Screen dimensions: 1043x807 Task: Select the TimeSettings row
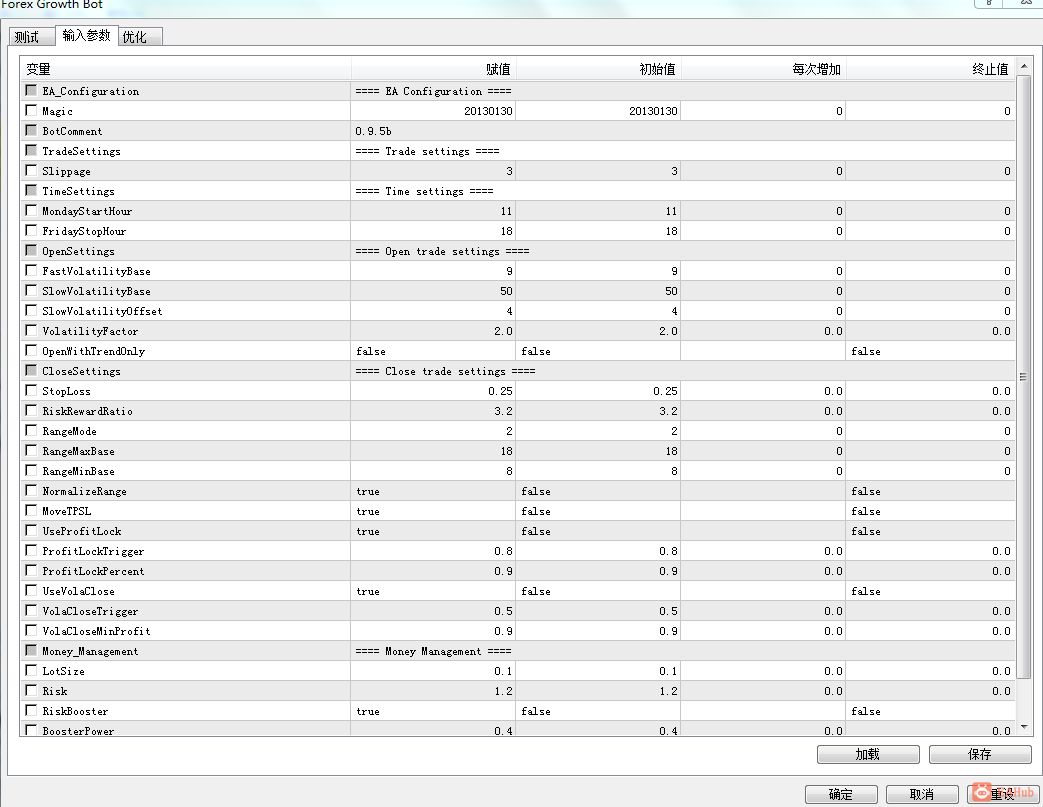[518, 191]
